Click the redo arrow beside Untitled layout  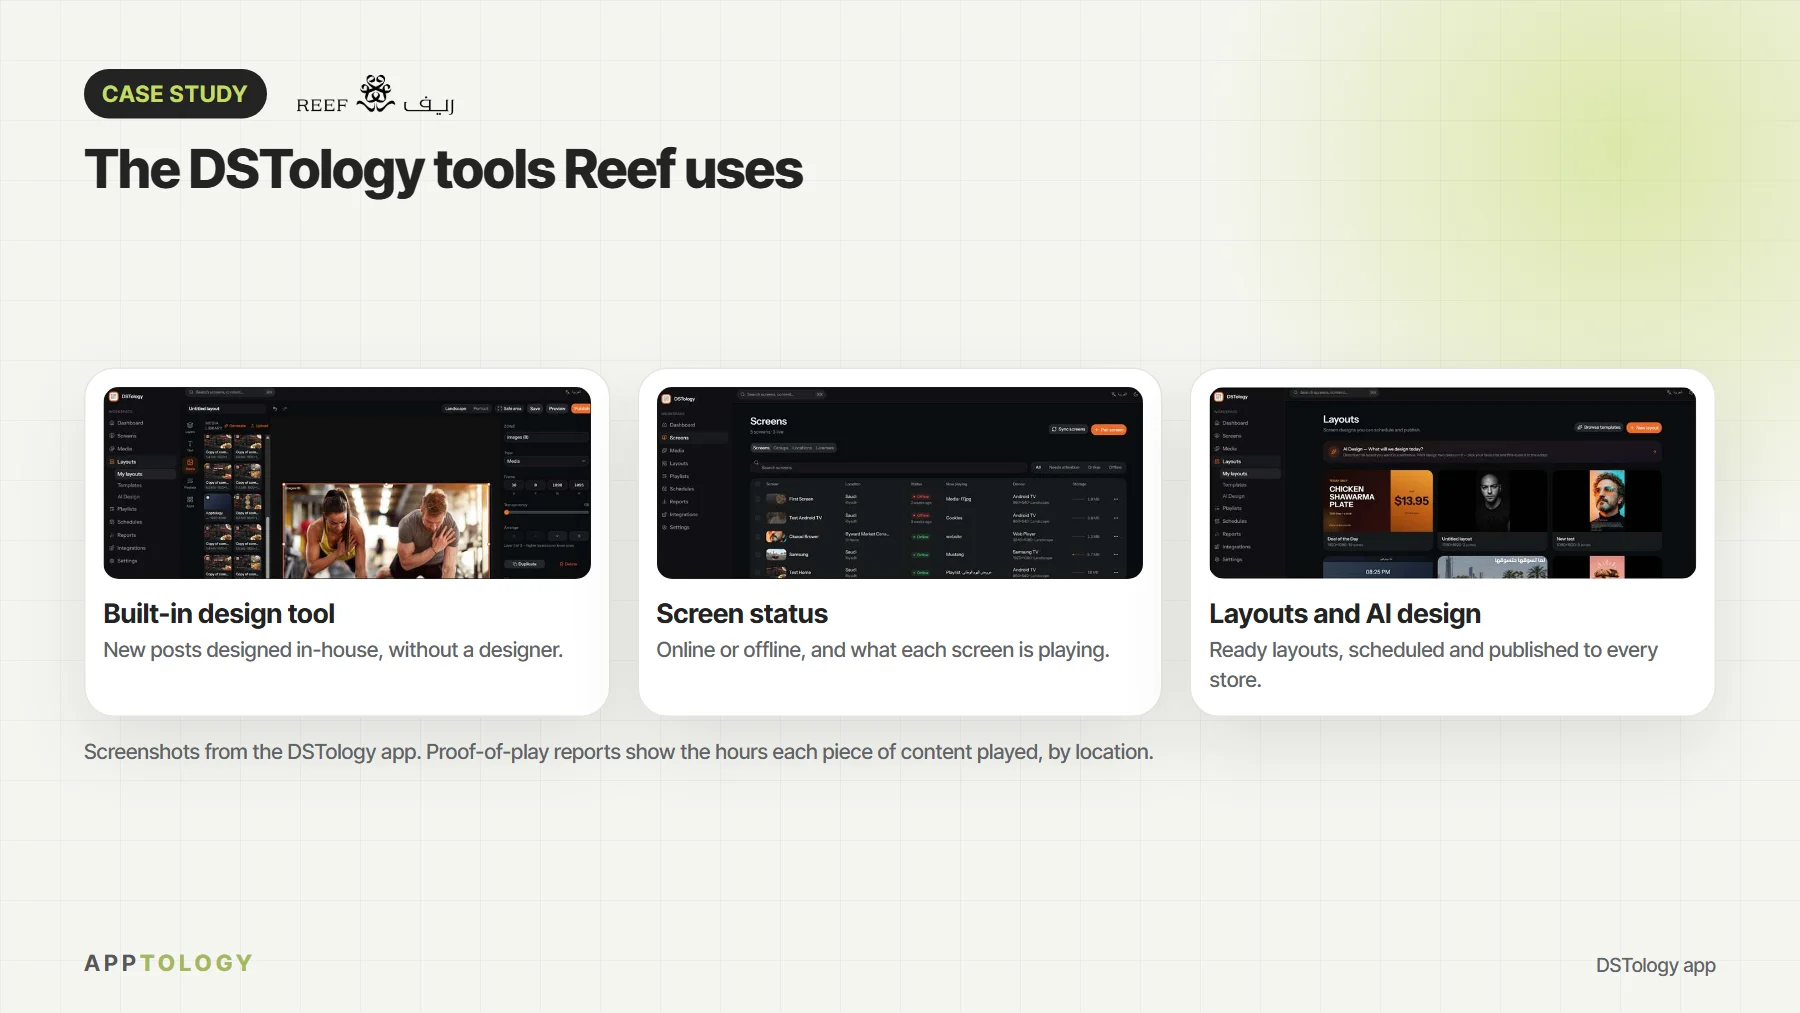pos(285,408)
